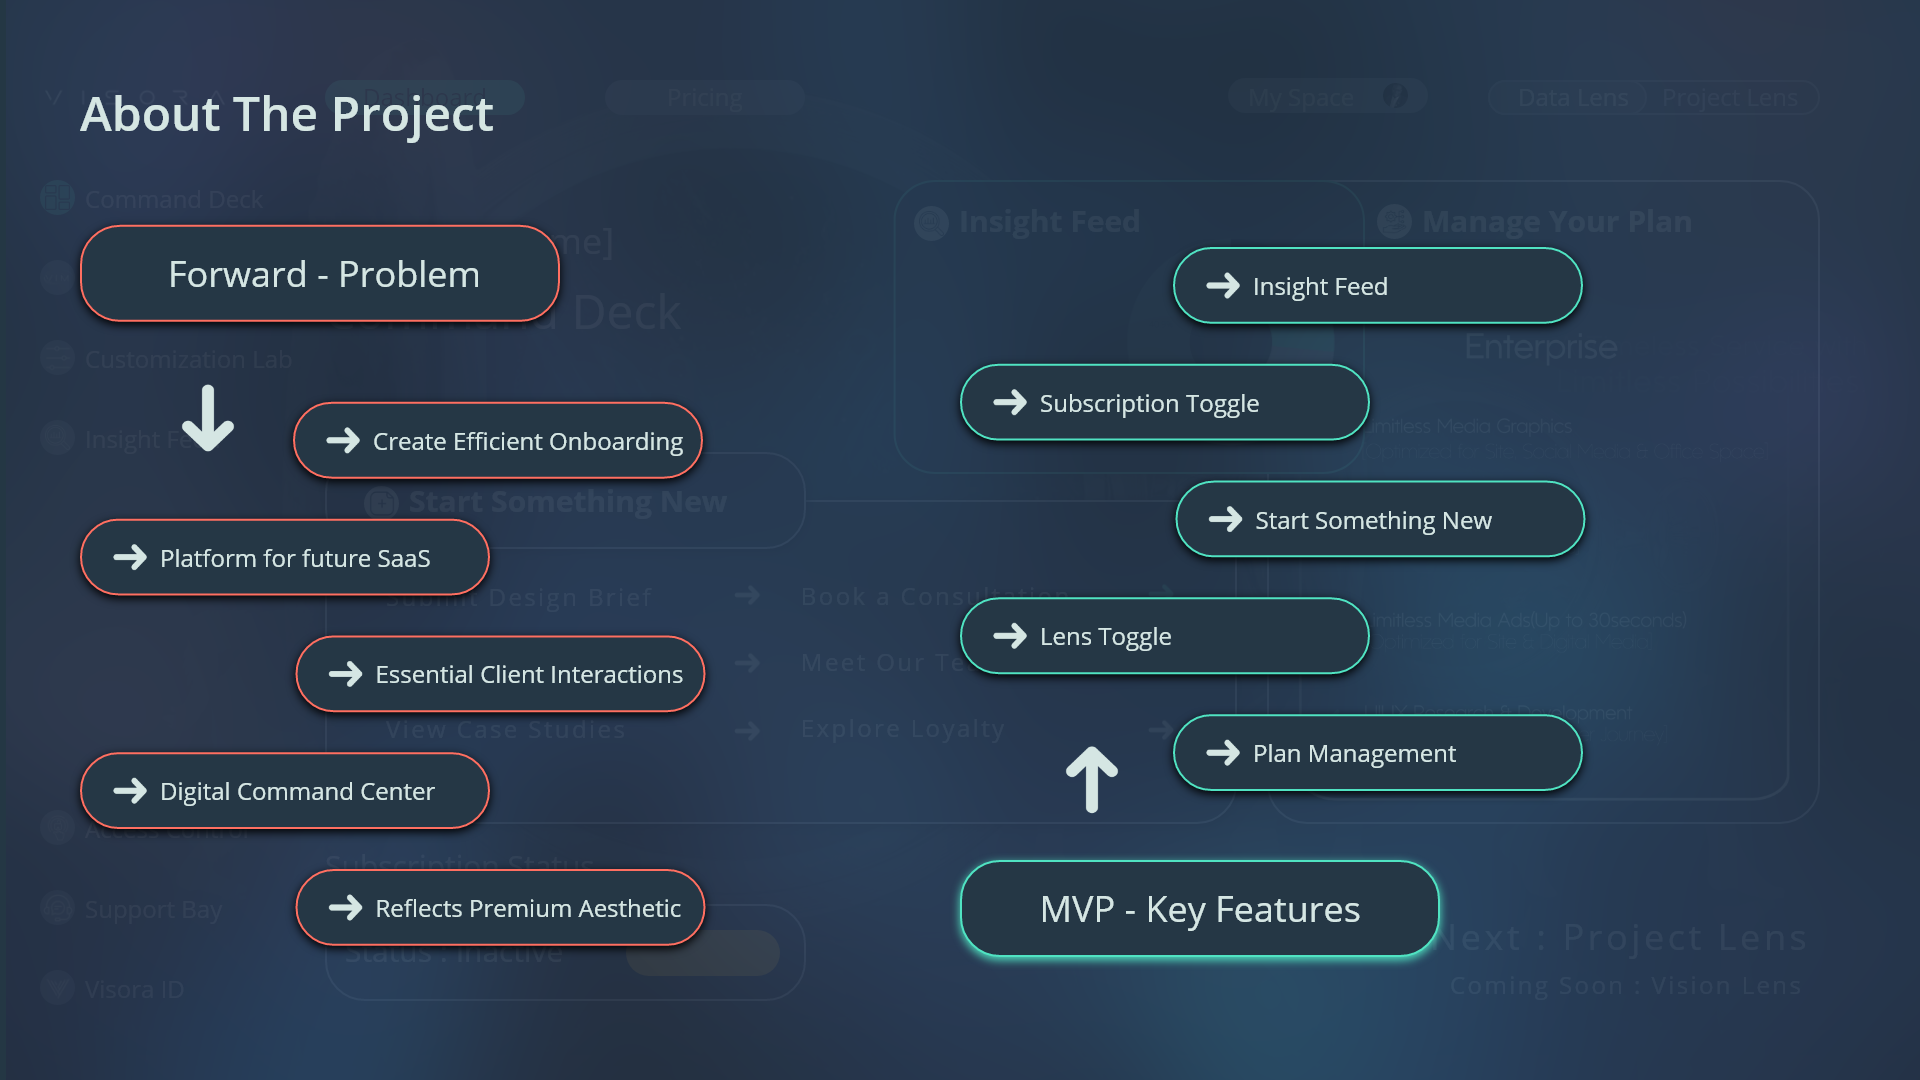Click the arrow icon in Create Efficient Onboarding
The width and height of the screenshot is (1920, 1080).
pyautogui.click(x=343, y=441)
